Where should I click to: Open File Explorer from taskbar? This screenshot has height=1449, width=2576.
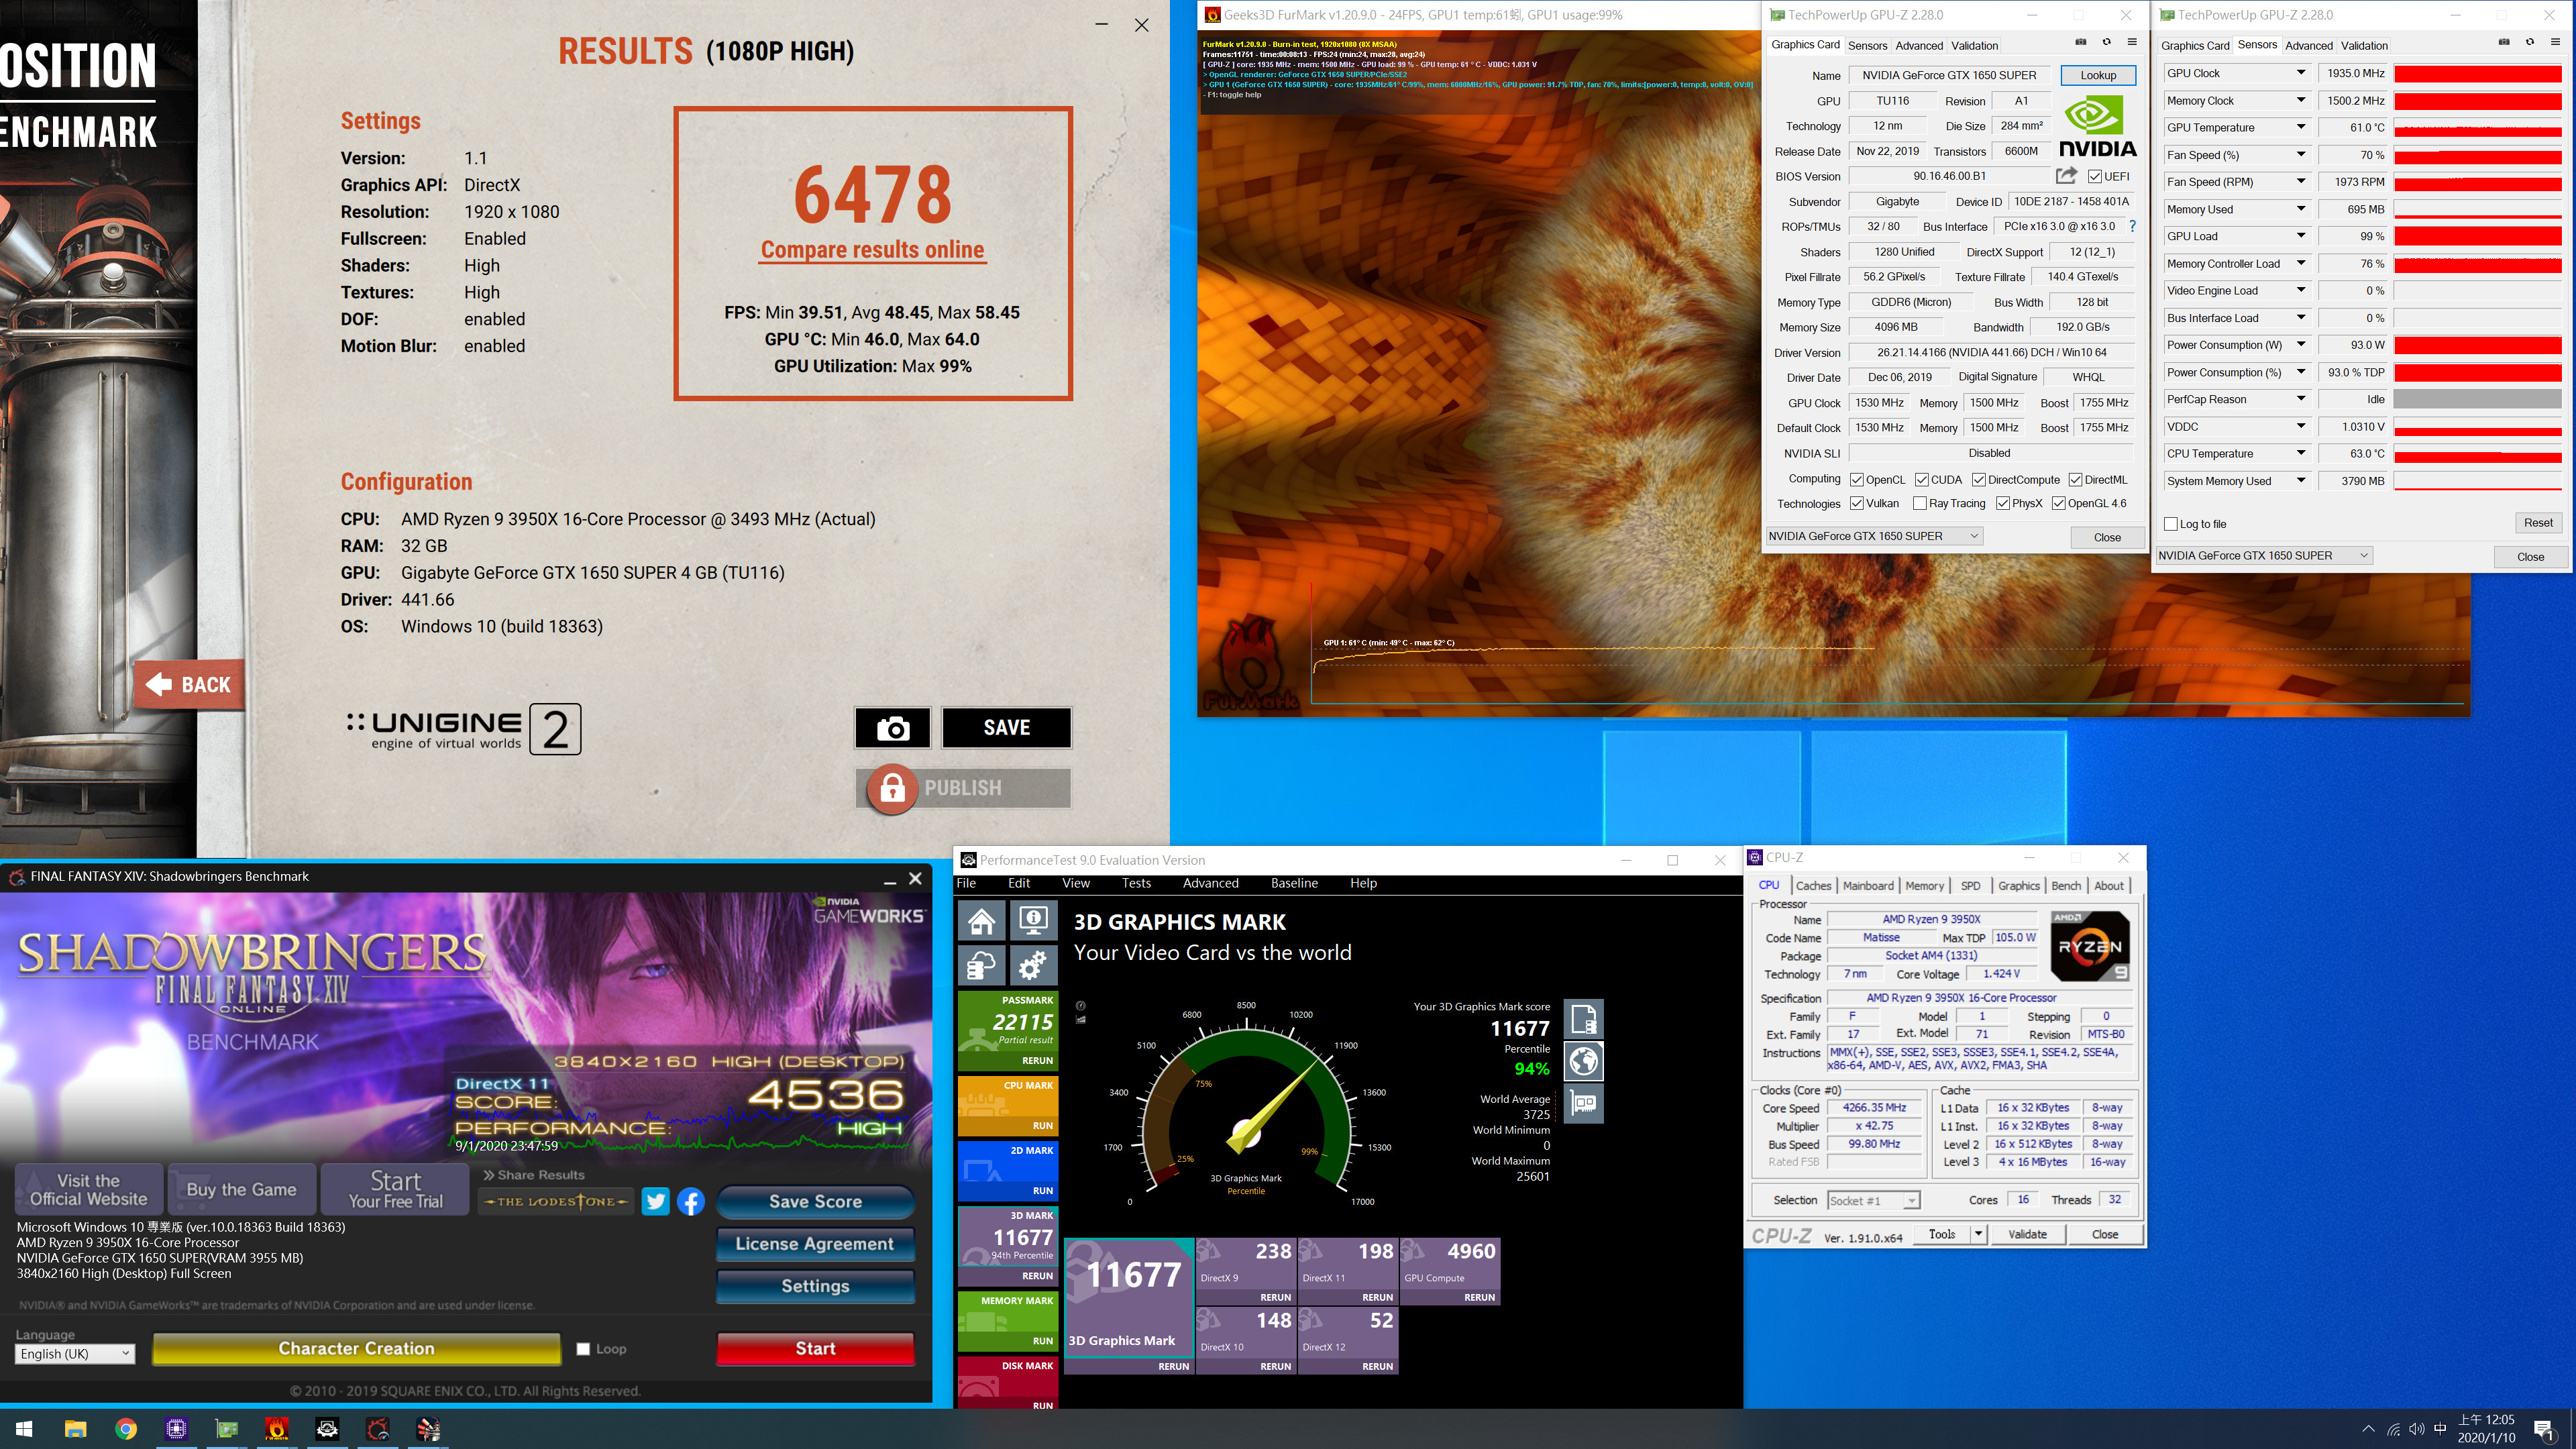pos(75,1429)
